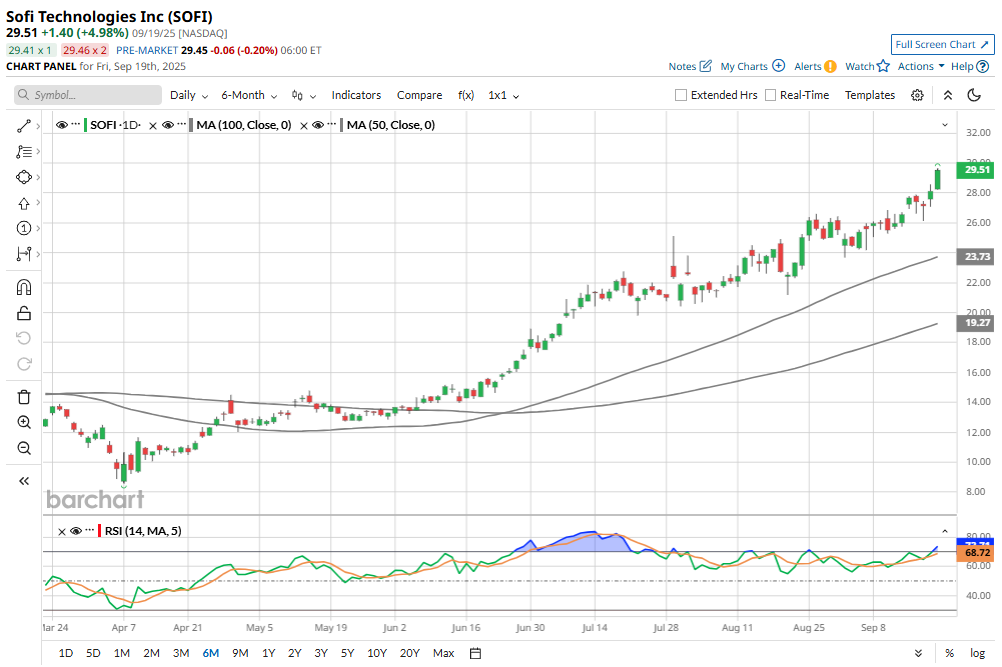Open the Templates menu
The height and width of the screenshot is (667, 1002).
click(x=870, y=95)
